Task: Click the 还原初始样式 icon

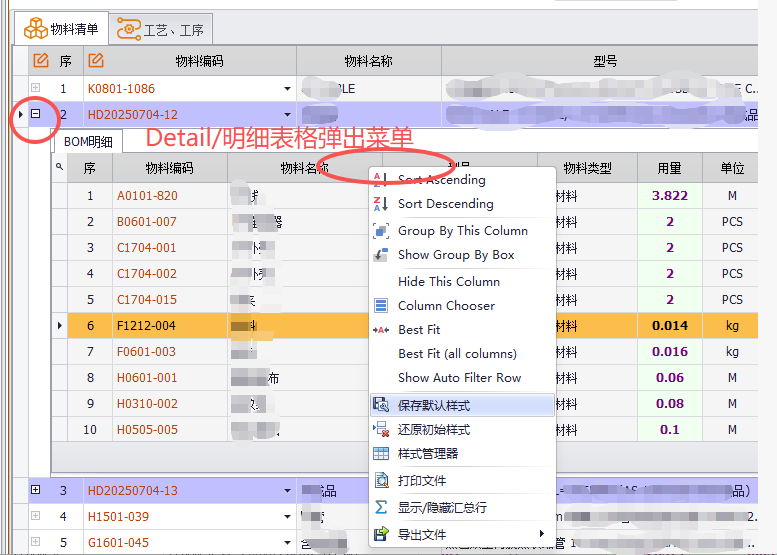Action: pos(381,429)
